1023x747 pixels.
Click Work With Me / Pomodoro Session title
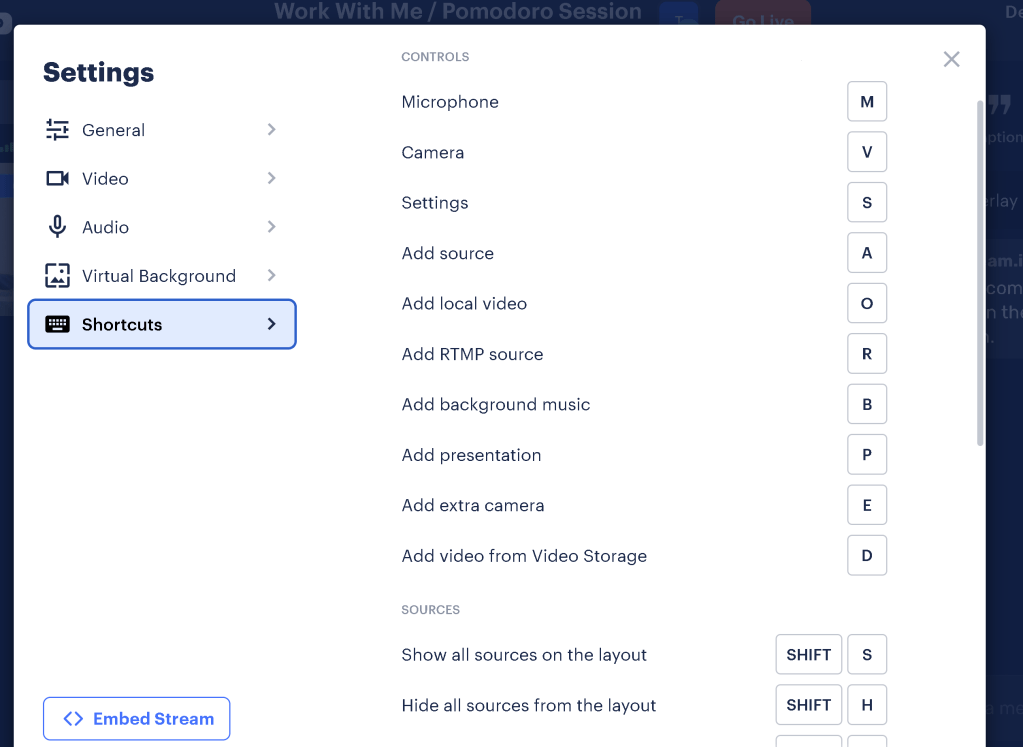[x=457, y=12]
